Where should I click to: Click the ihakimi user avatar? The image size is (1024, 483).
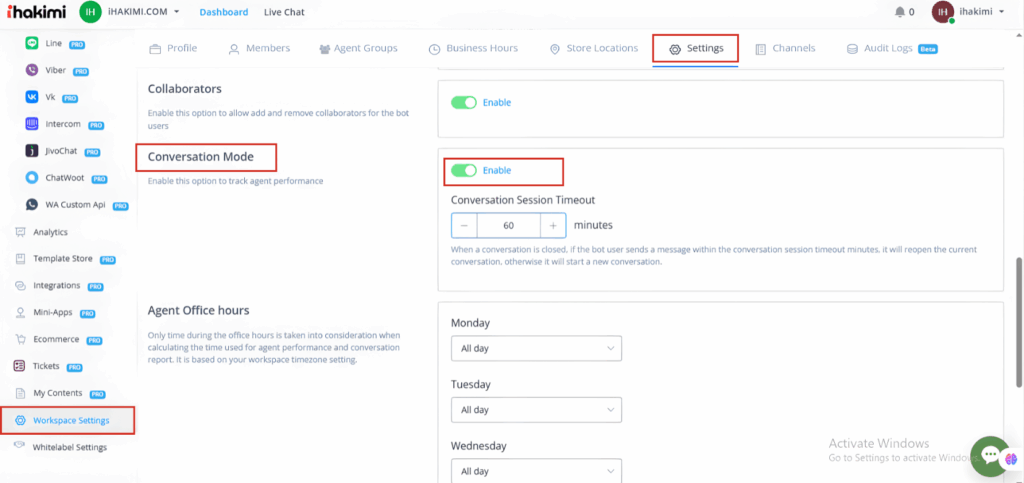942,12
